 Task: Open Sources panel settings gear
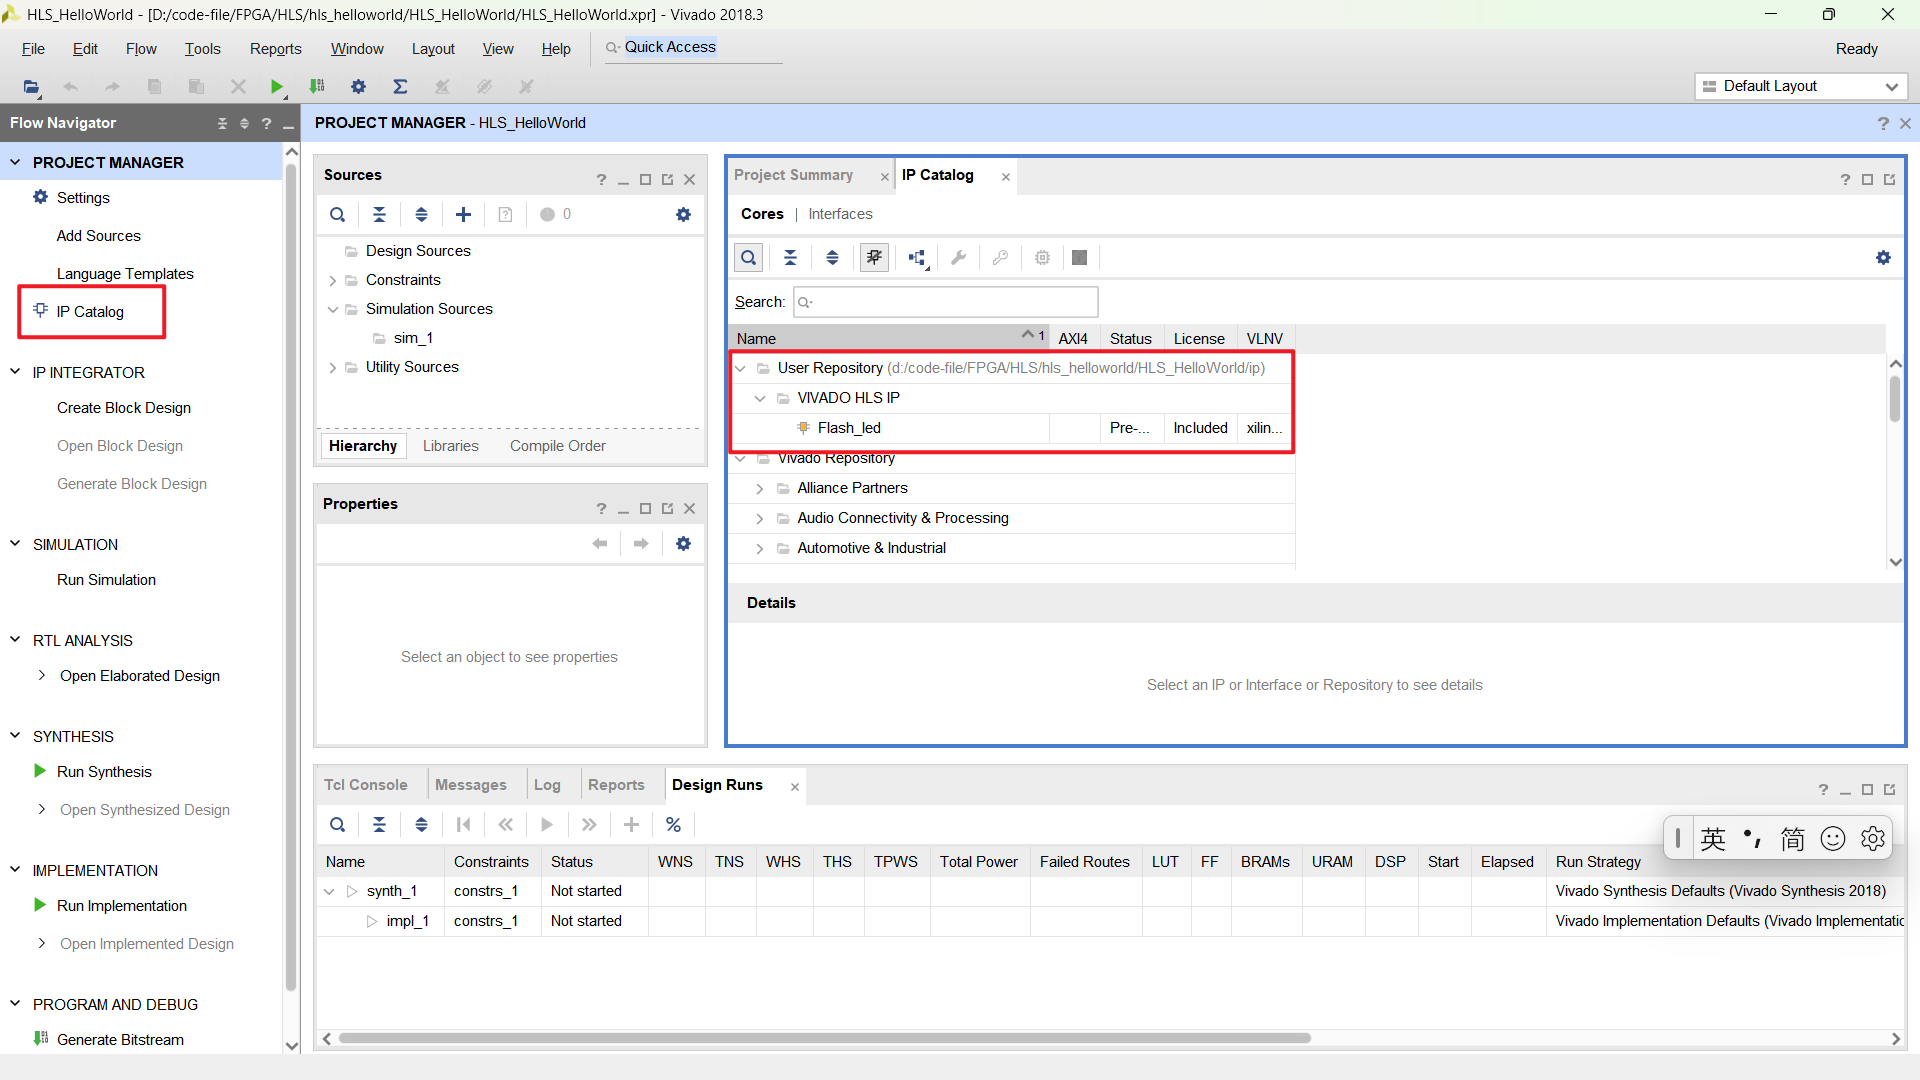[683, 214]
